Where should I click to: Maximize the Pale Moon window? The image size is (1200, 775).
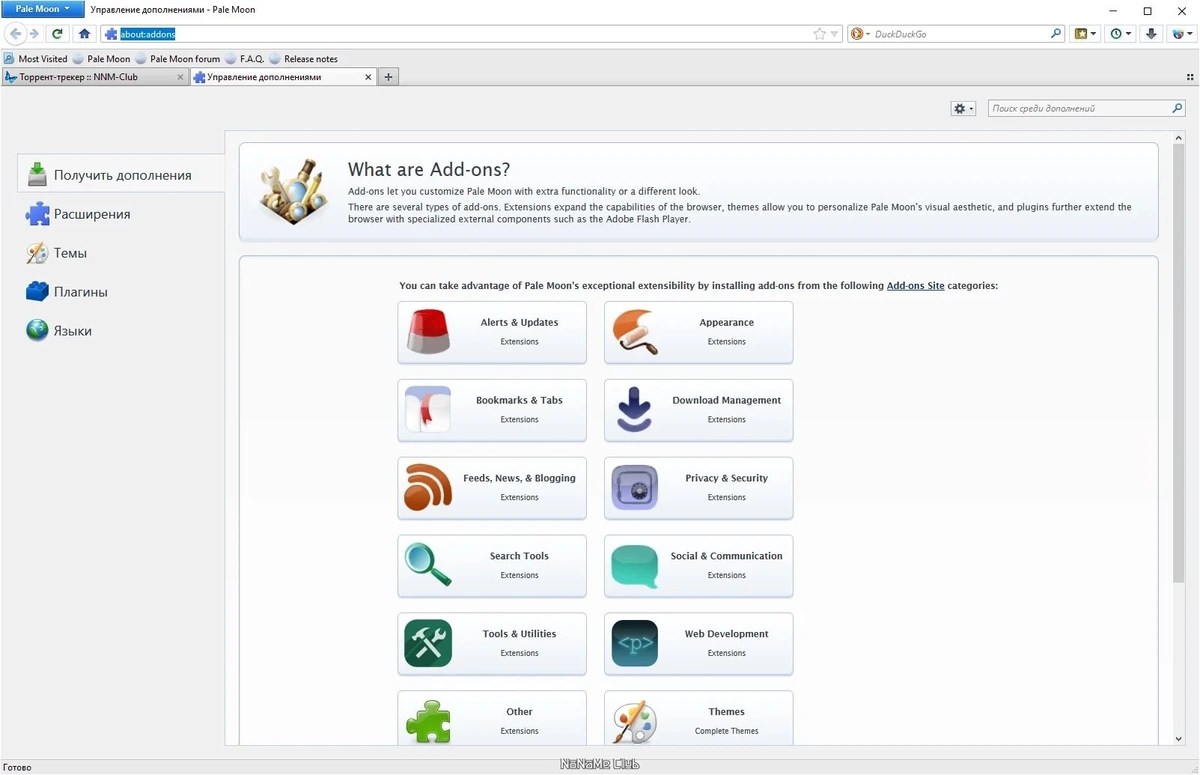pos(1148,10)
